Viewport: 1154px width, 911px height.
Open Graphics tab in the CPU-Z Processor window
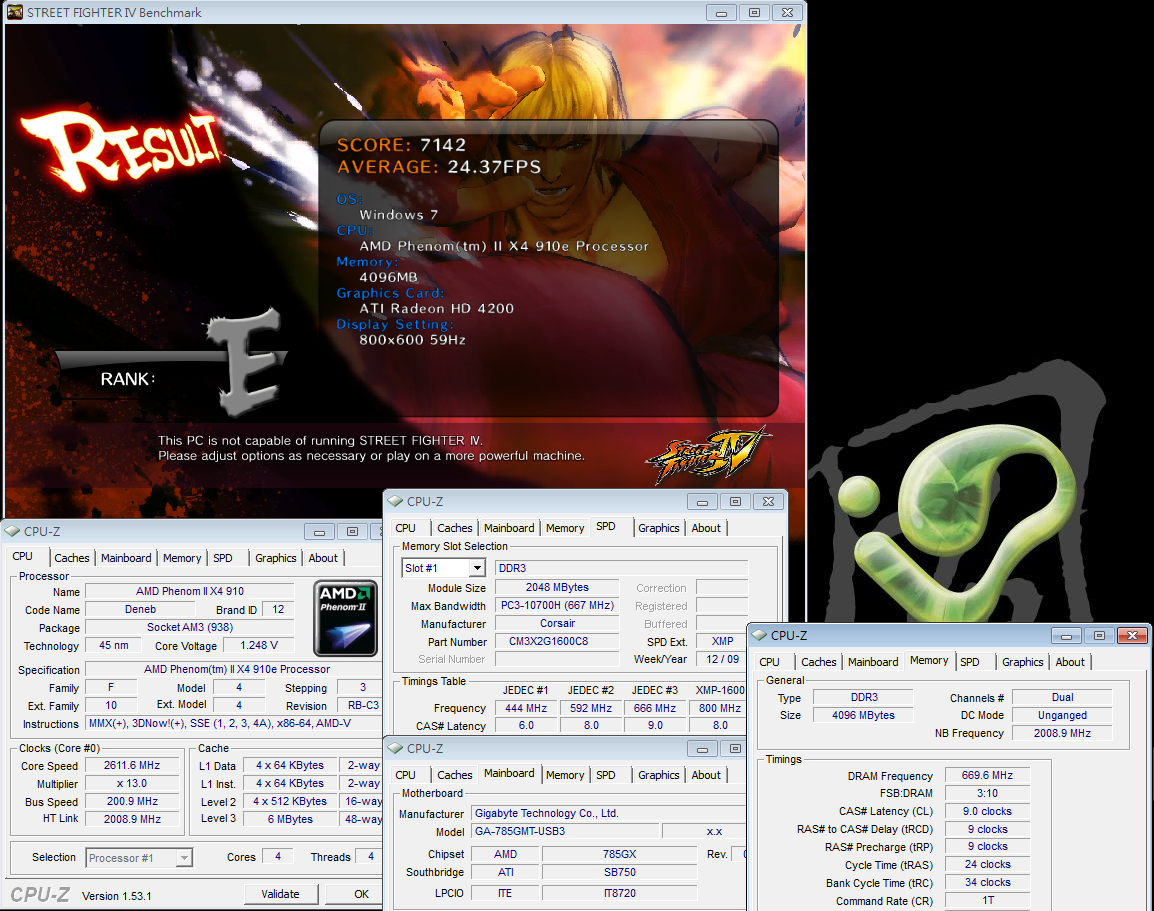pyautogui.click(x=276, y=558)
